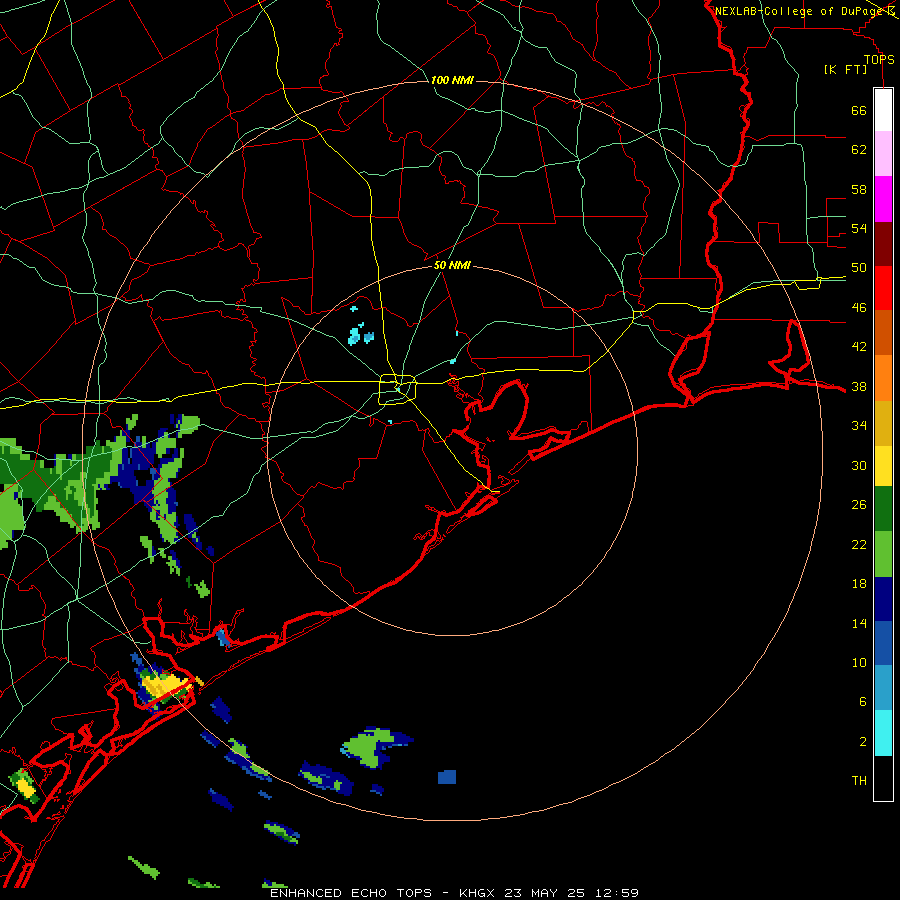Click the 'TH' legend label
The height and width of the screenshot is (900, 900).
859,781
